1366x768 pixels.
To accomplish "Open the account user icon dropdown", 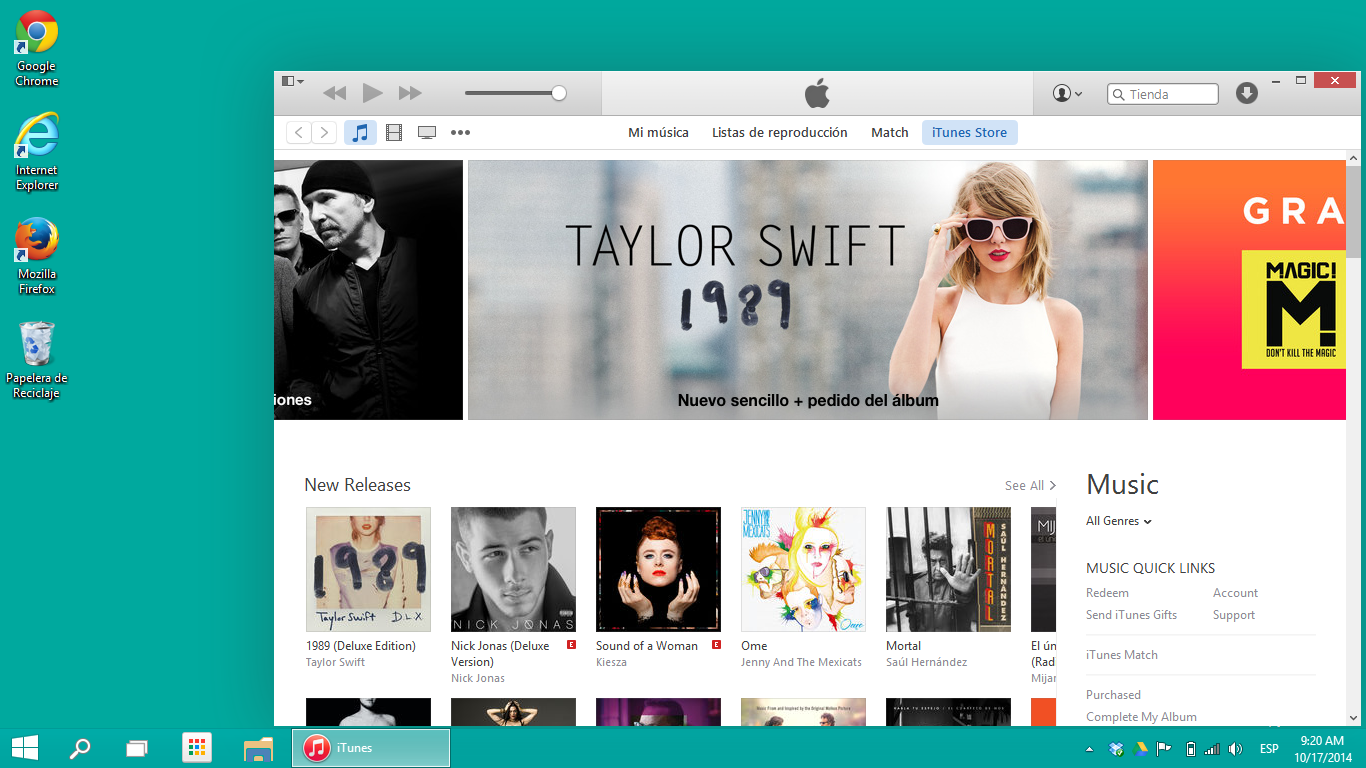I will click(x=1067, y=93).
